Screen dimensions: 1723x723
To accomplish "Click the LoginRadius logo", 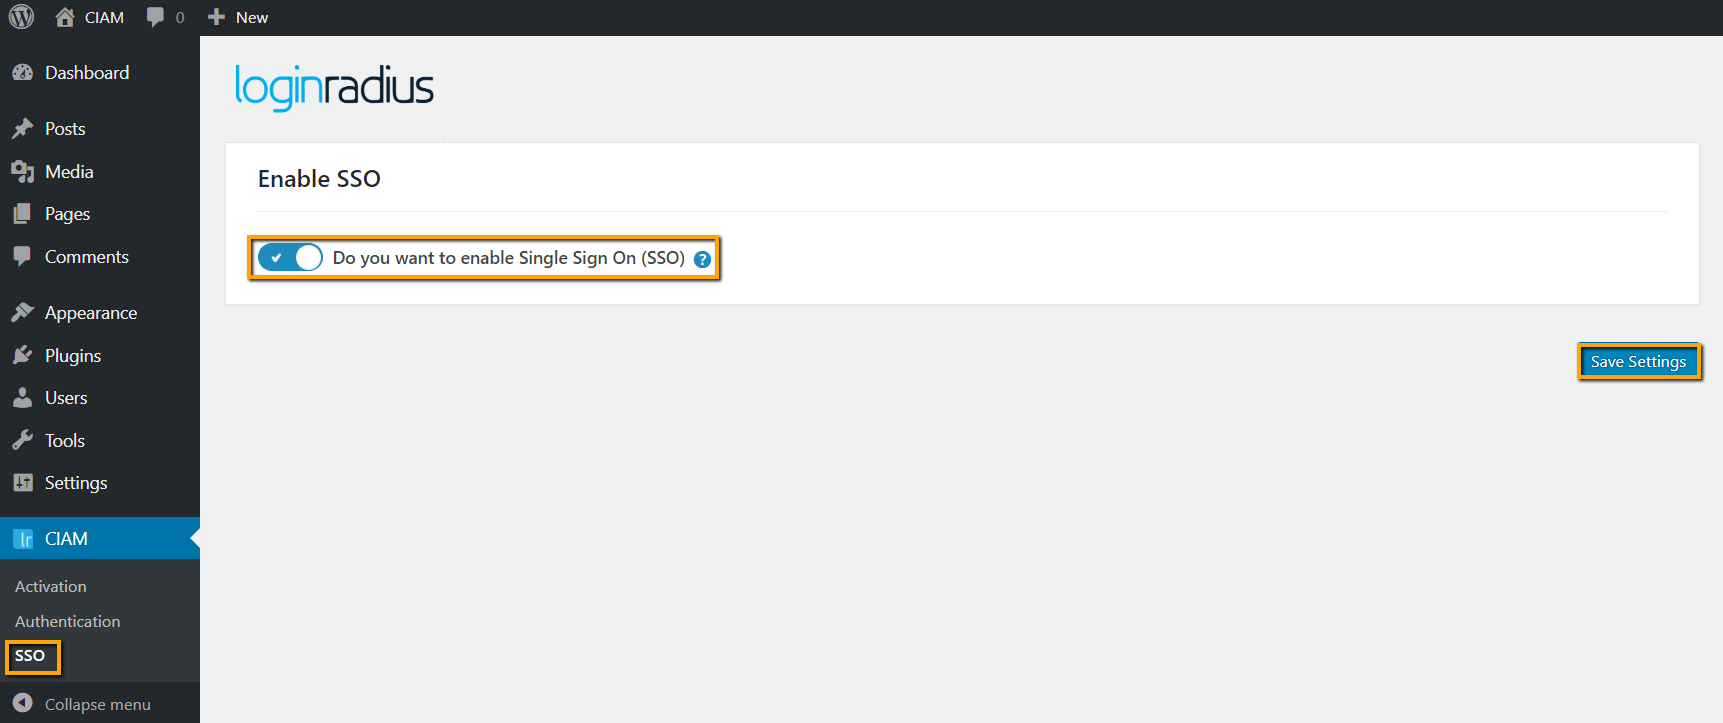I will click(x=334, y=87).
